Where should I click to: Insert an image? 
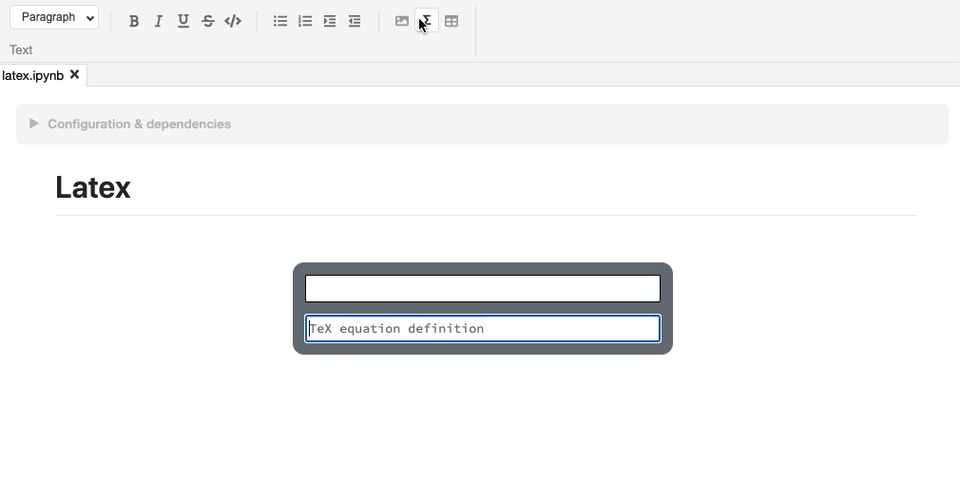point(402,21)
